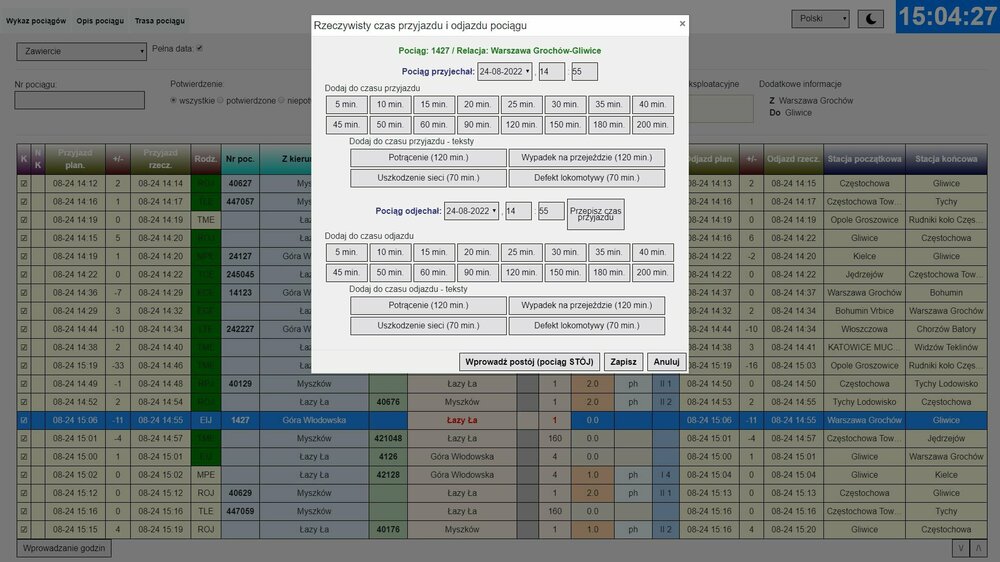Toggle dark mode moon icon
This screenshot has width=1000, height=562.
(871, 19)
